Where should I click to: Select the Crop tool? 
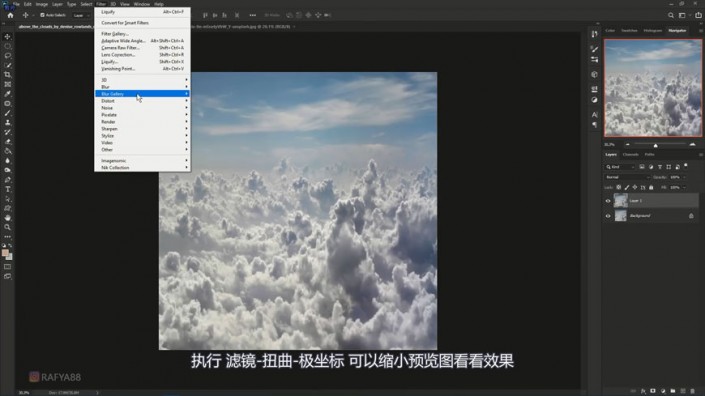click(x=7, y=75)
